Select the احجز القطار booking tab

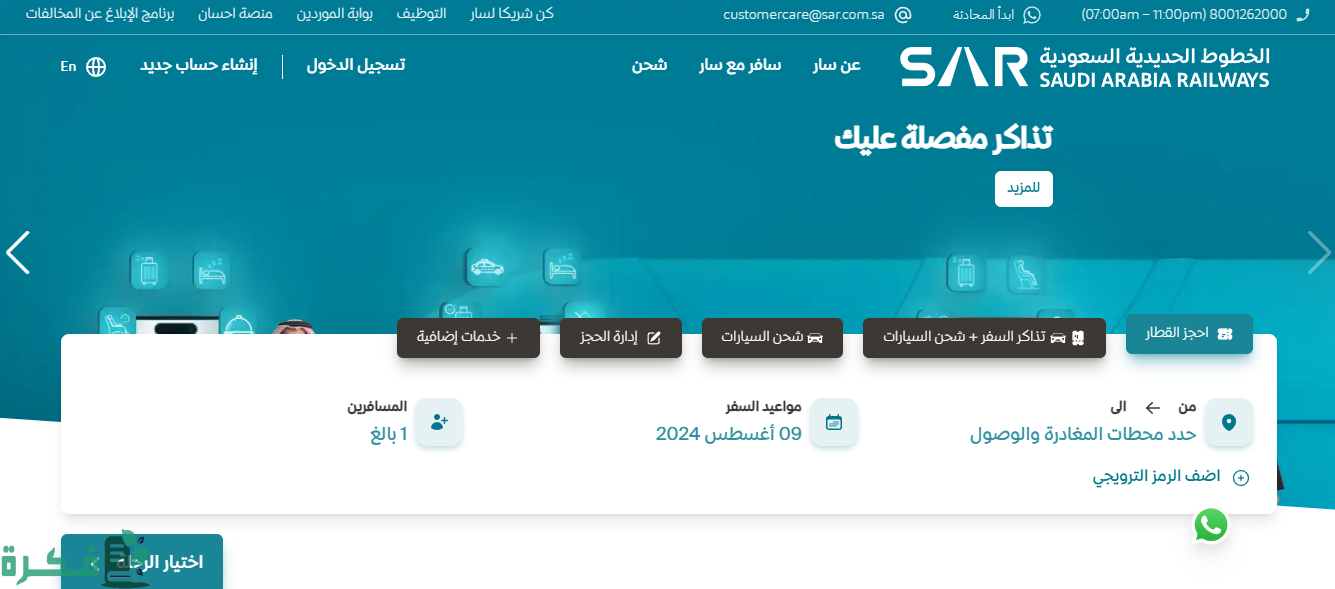pyautogui.click(x=1189, y=334)
